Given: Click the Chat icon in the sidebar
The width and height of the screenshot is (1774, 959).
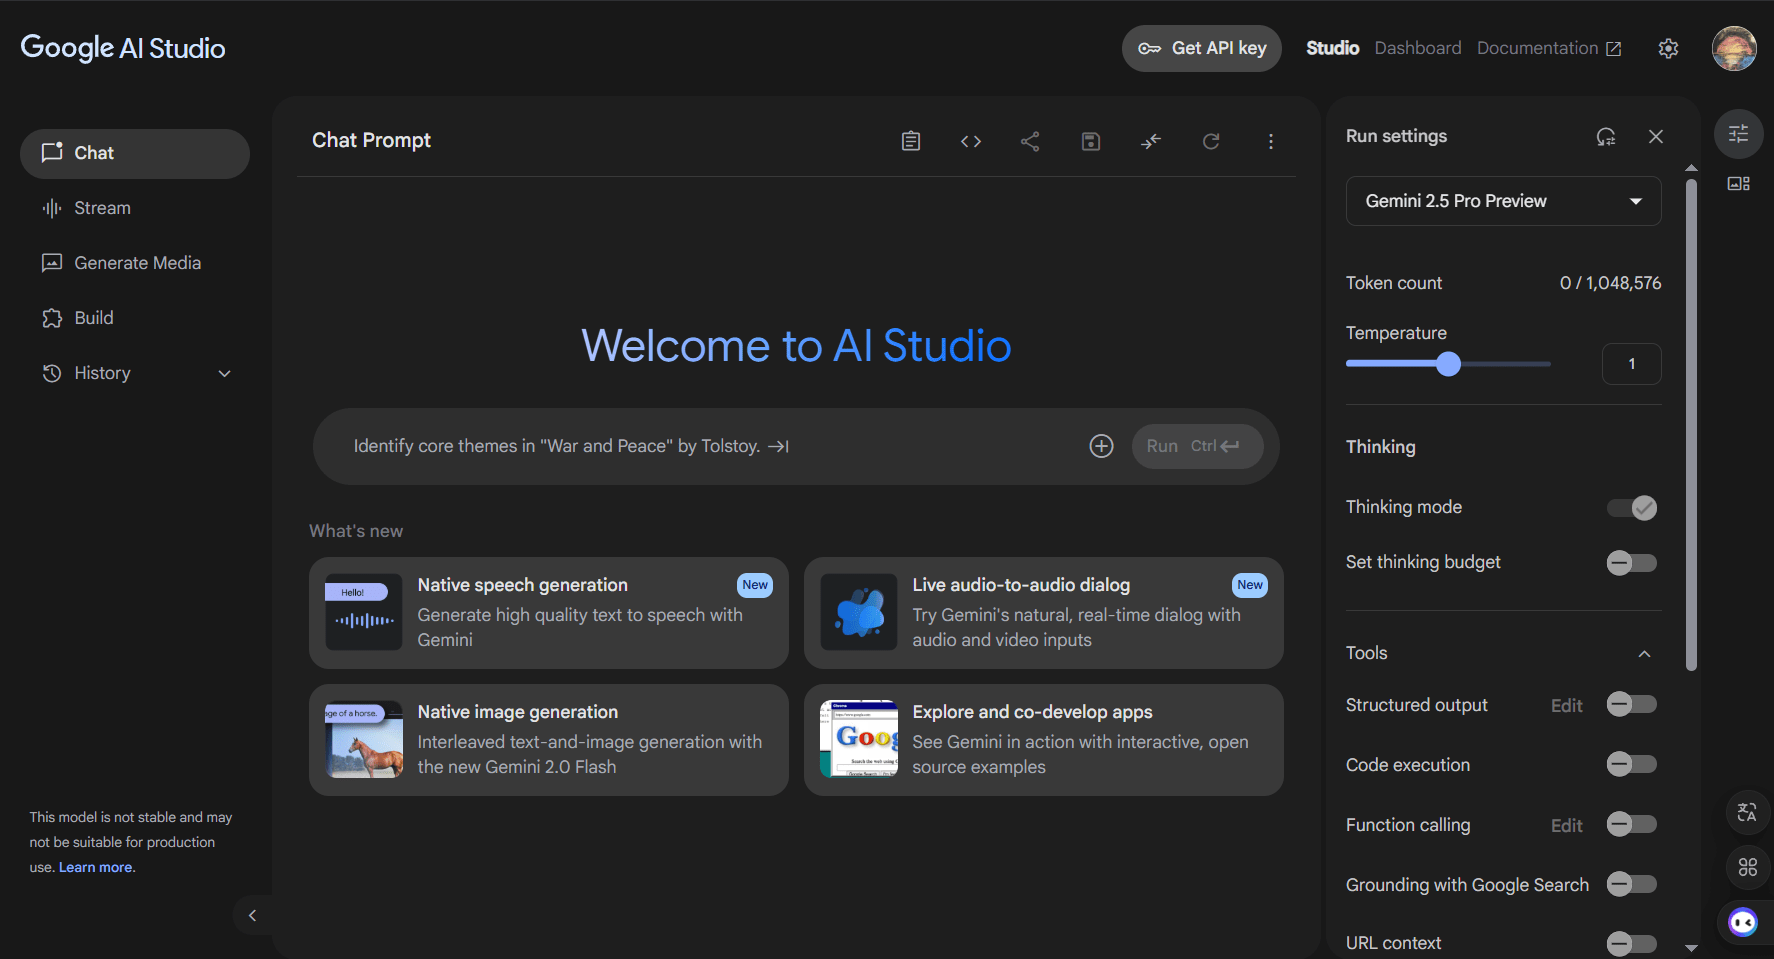Looking at the screenshot, I should (x=52, y=153).
